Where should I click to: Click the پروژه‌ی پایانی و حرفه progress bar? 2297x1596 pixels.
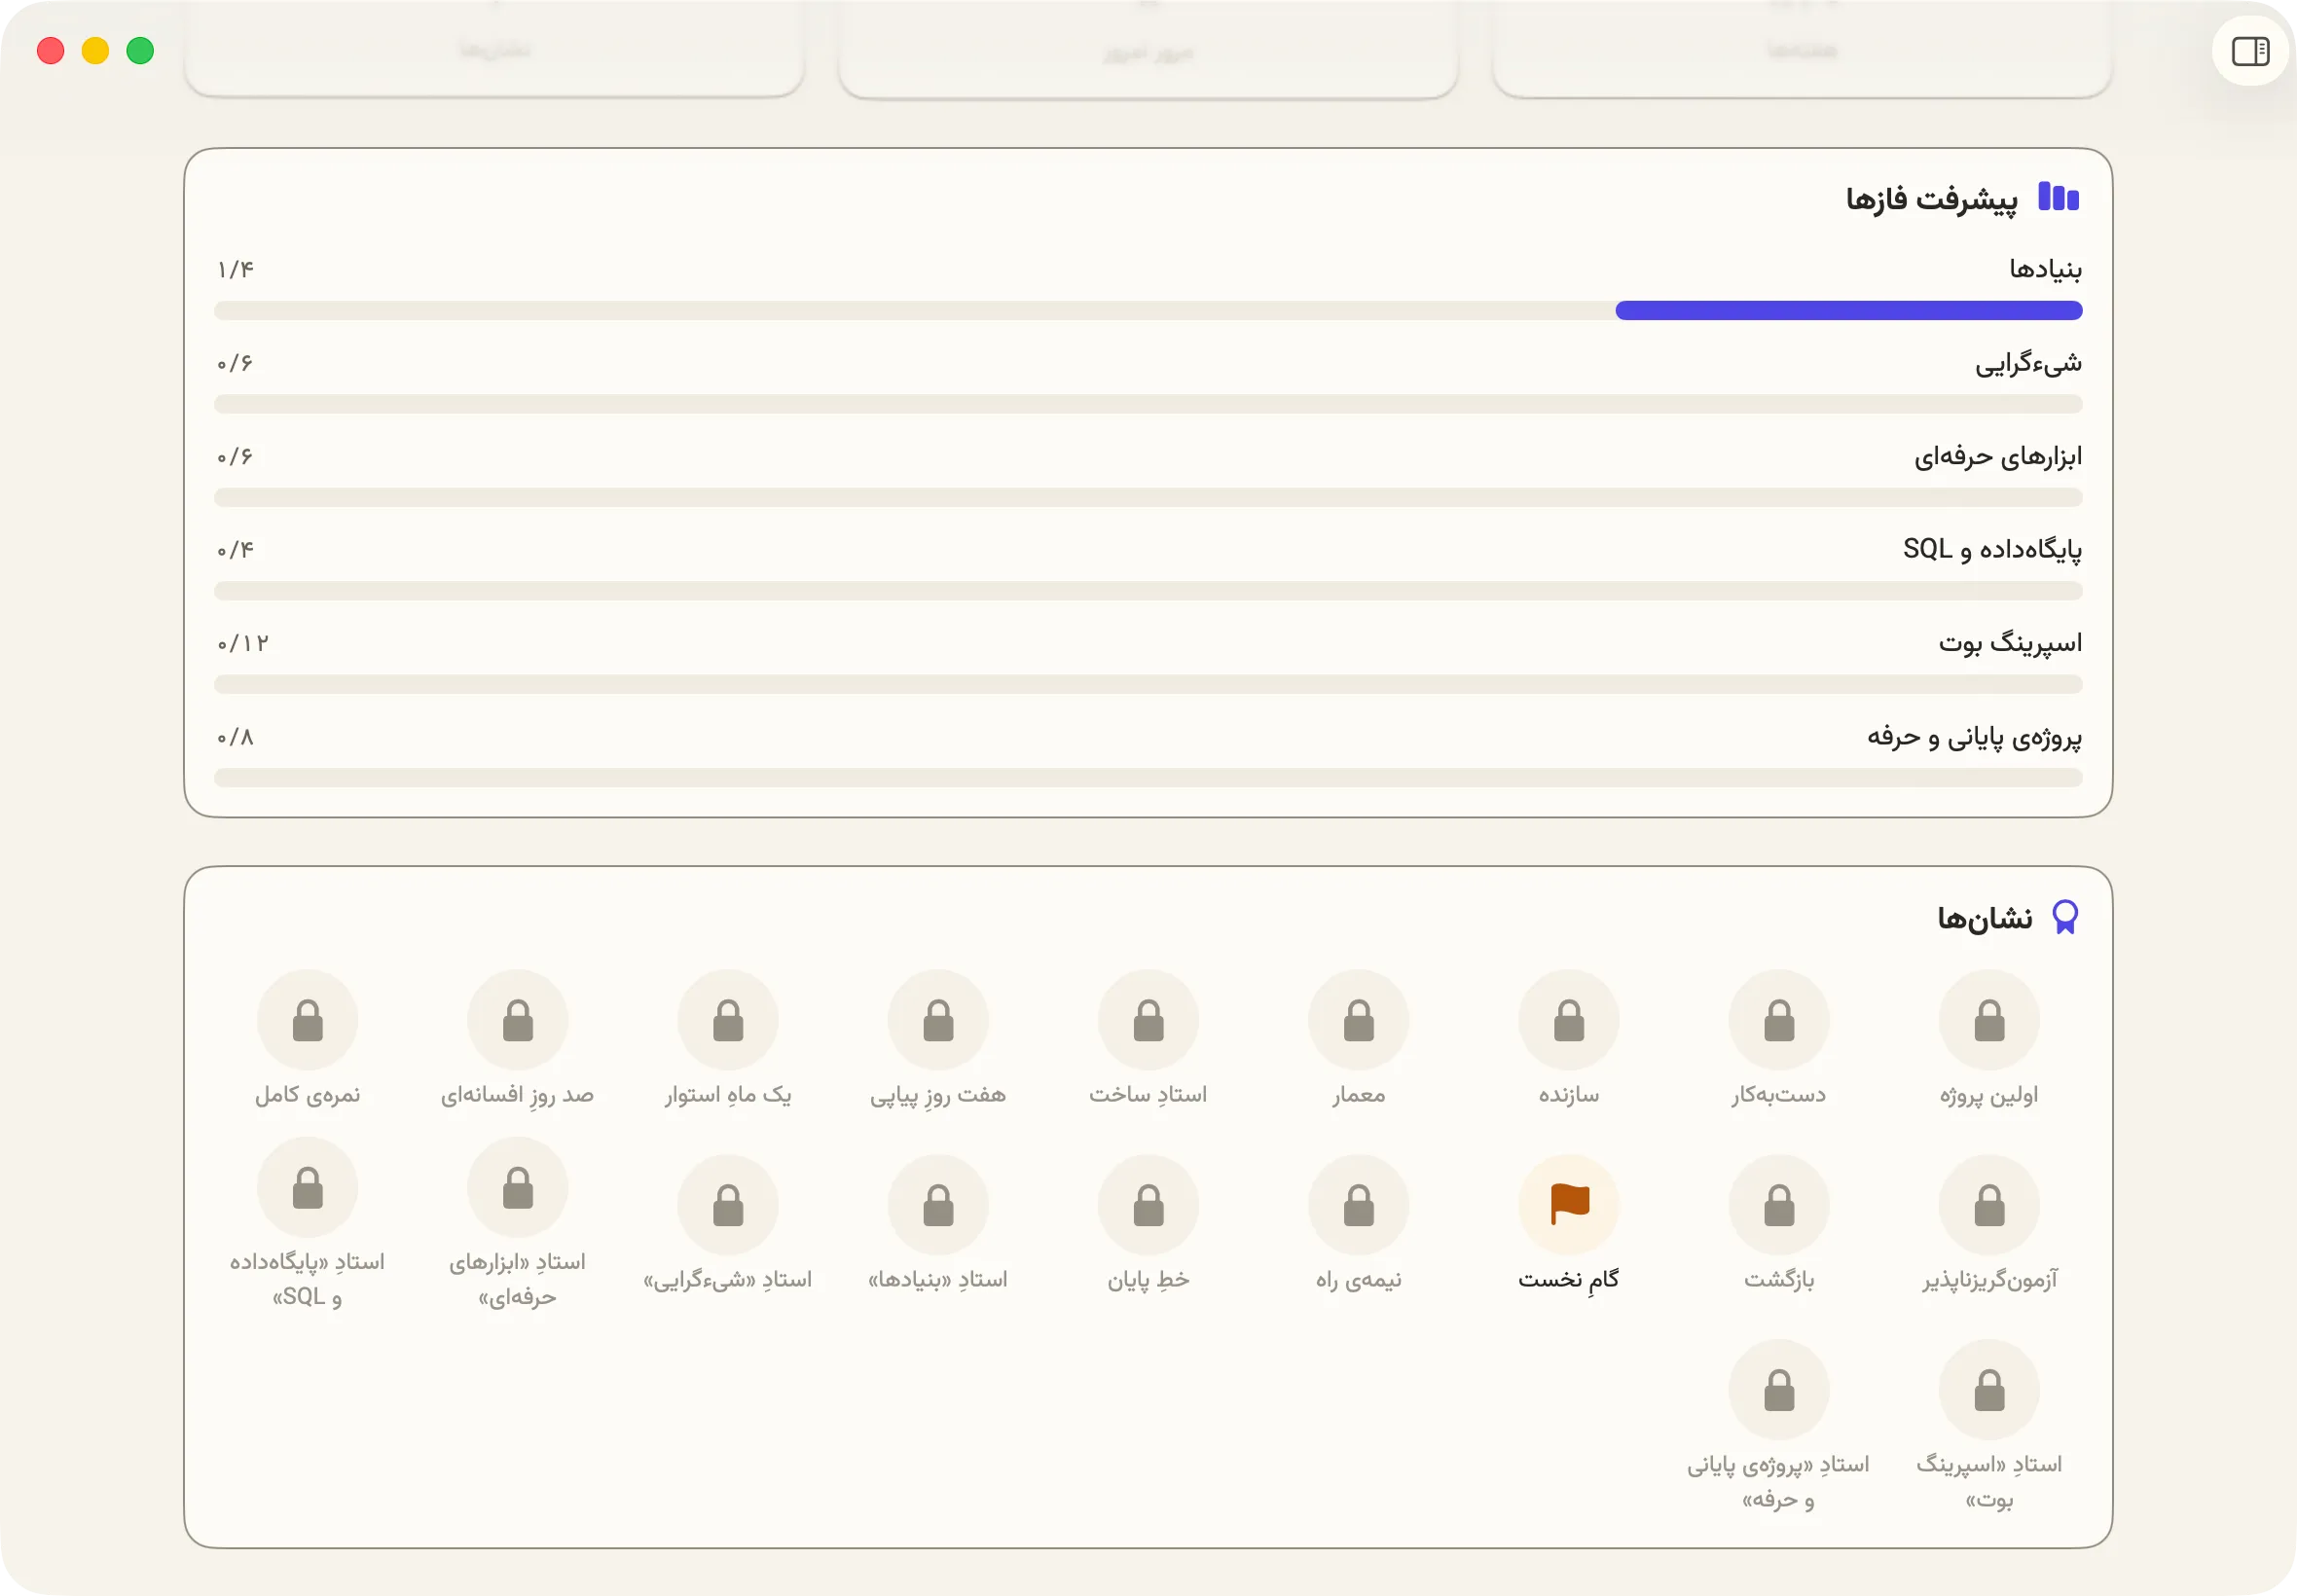(x=1148, y=777)
